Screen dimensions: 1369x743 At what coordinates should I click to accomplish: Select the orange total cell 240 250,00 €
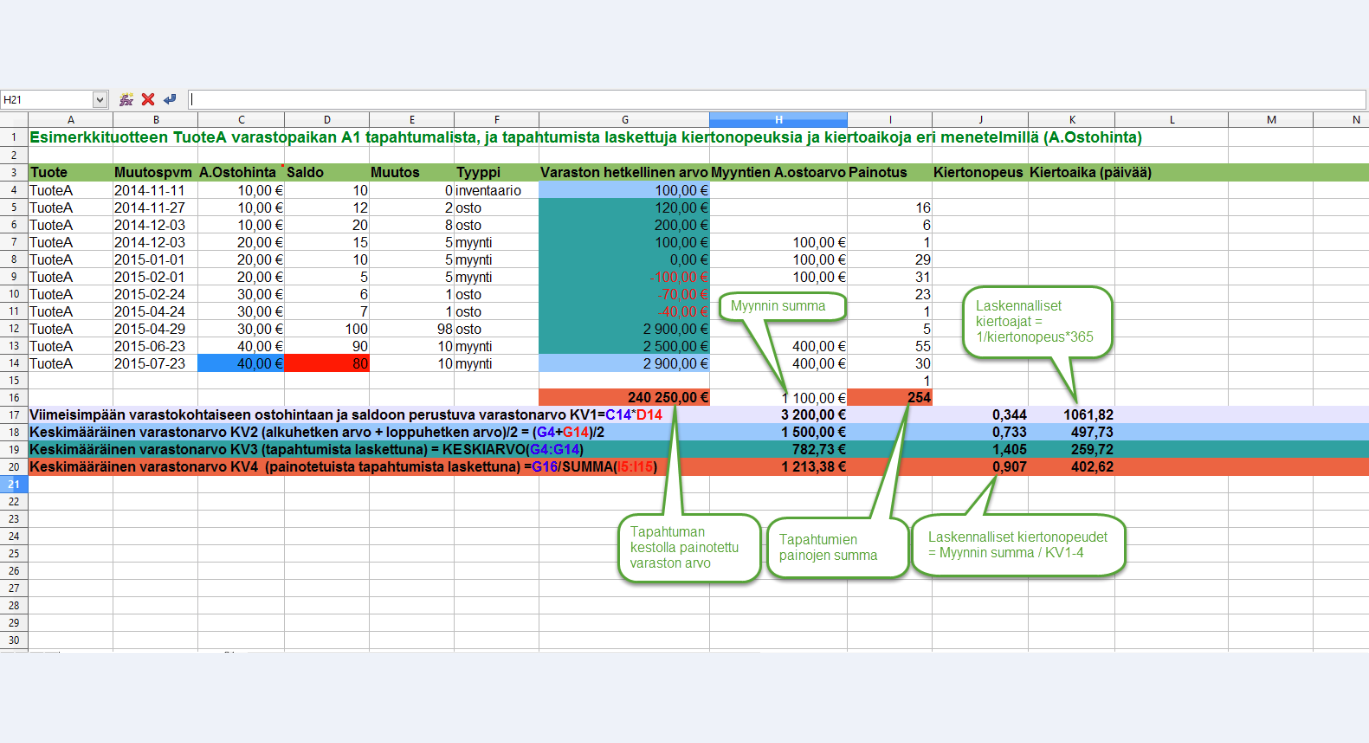tap(624, 397)
